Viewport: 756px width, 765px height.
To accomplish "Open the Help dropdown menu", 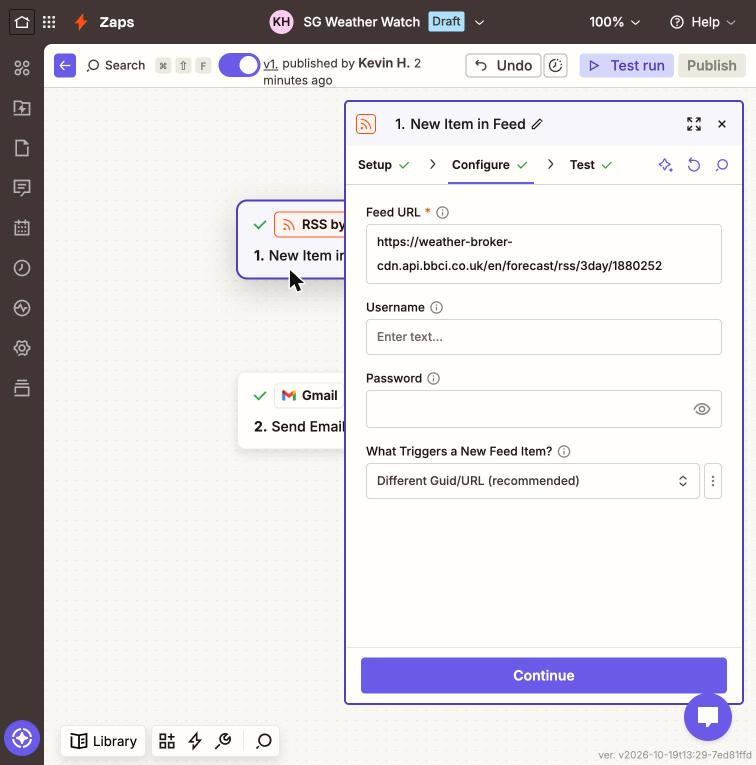I will tap(702, 22).
